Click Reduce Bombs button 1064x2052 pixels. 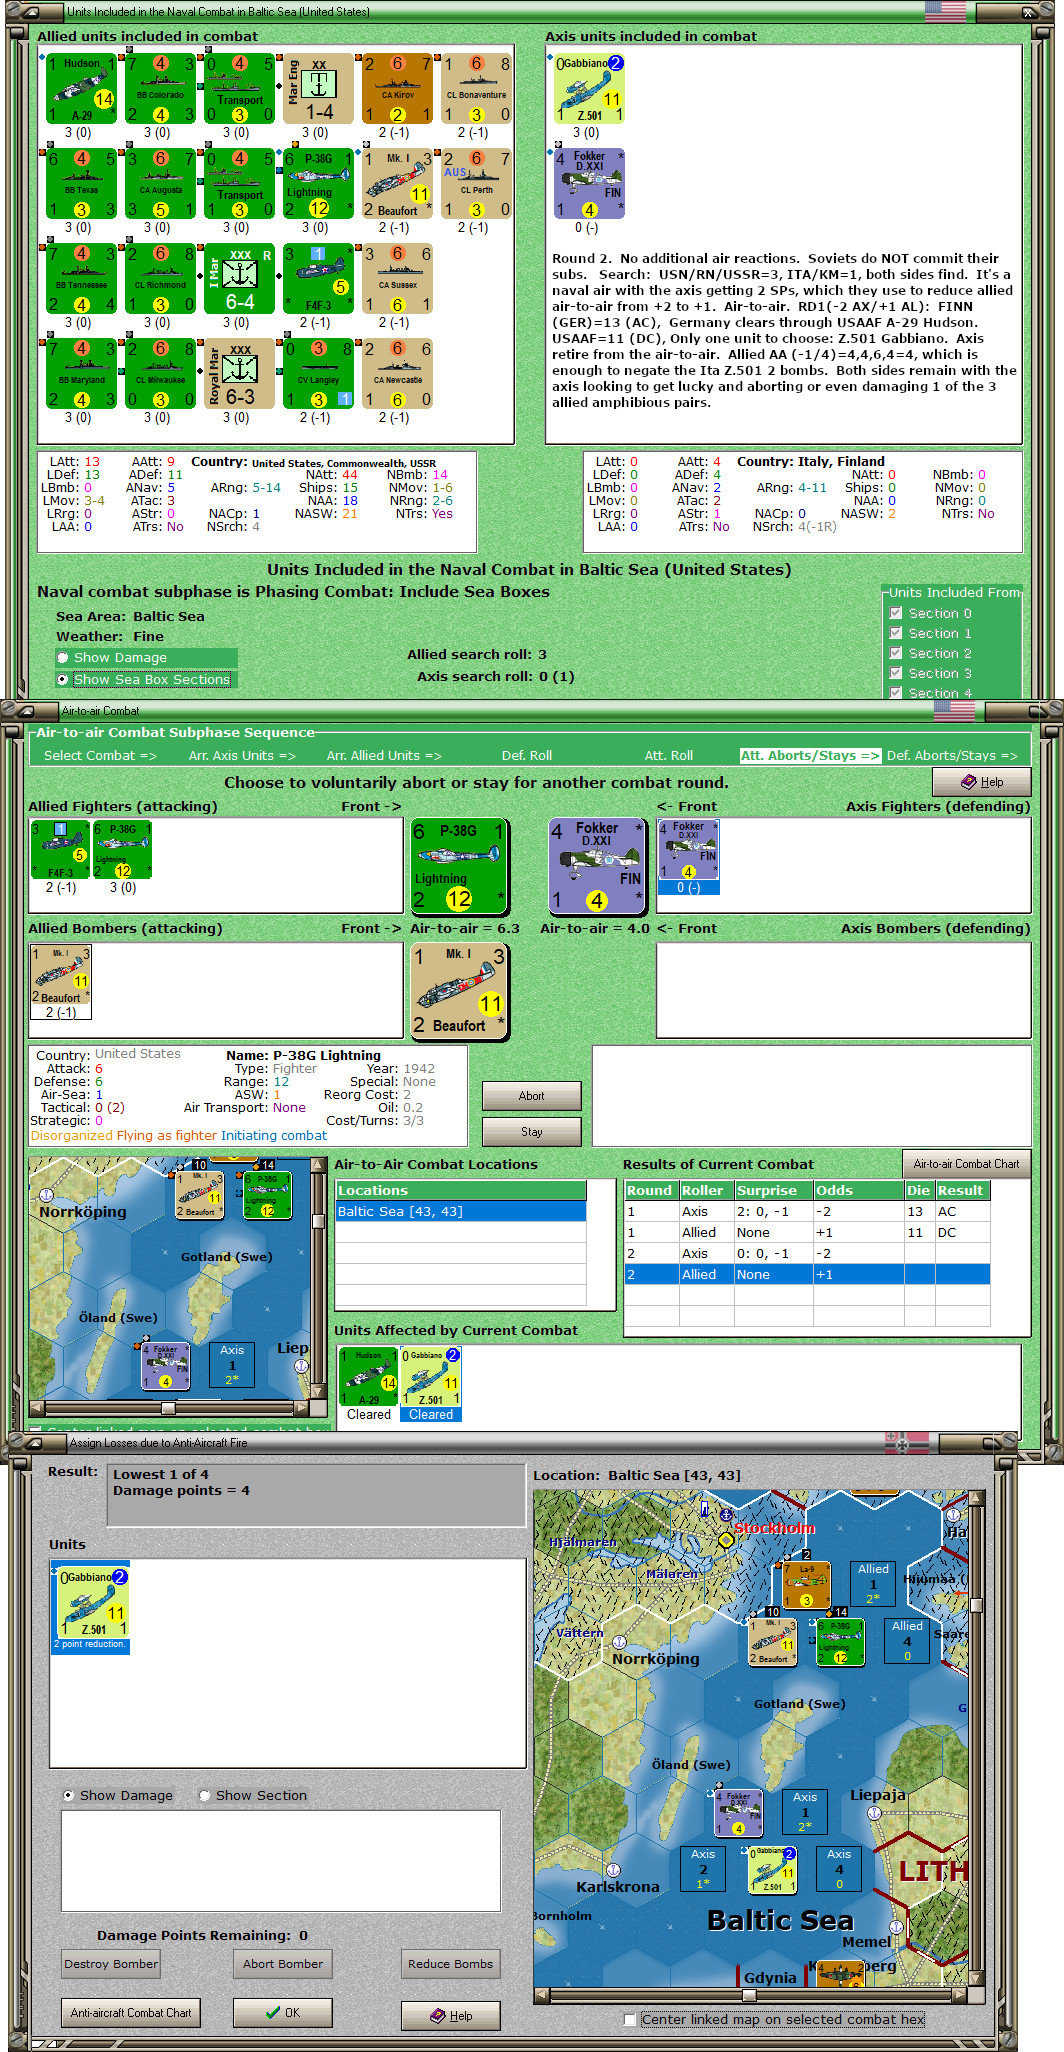[x=450, y=1964]
